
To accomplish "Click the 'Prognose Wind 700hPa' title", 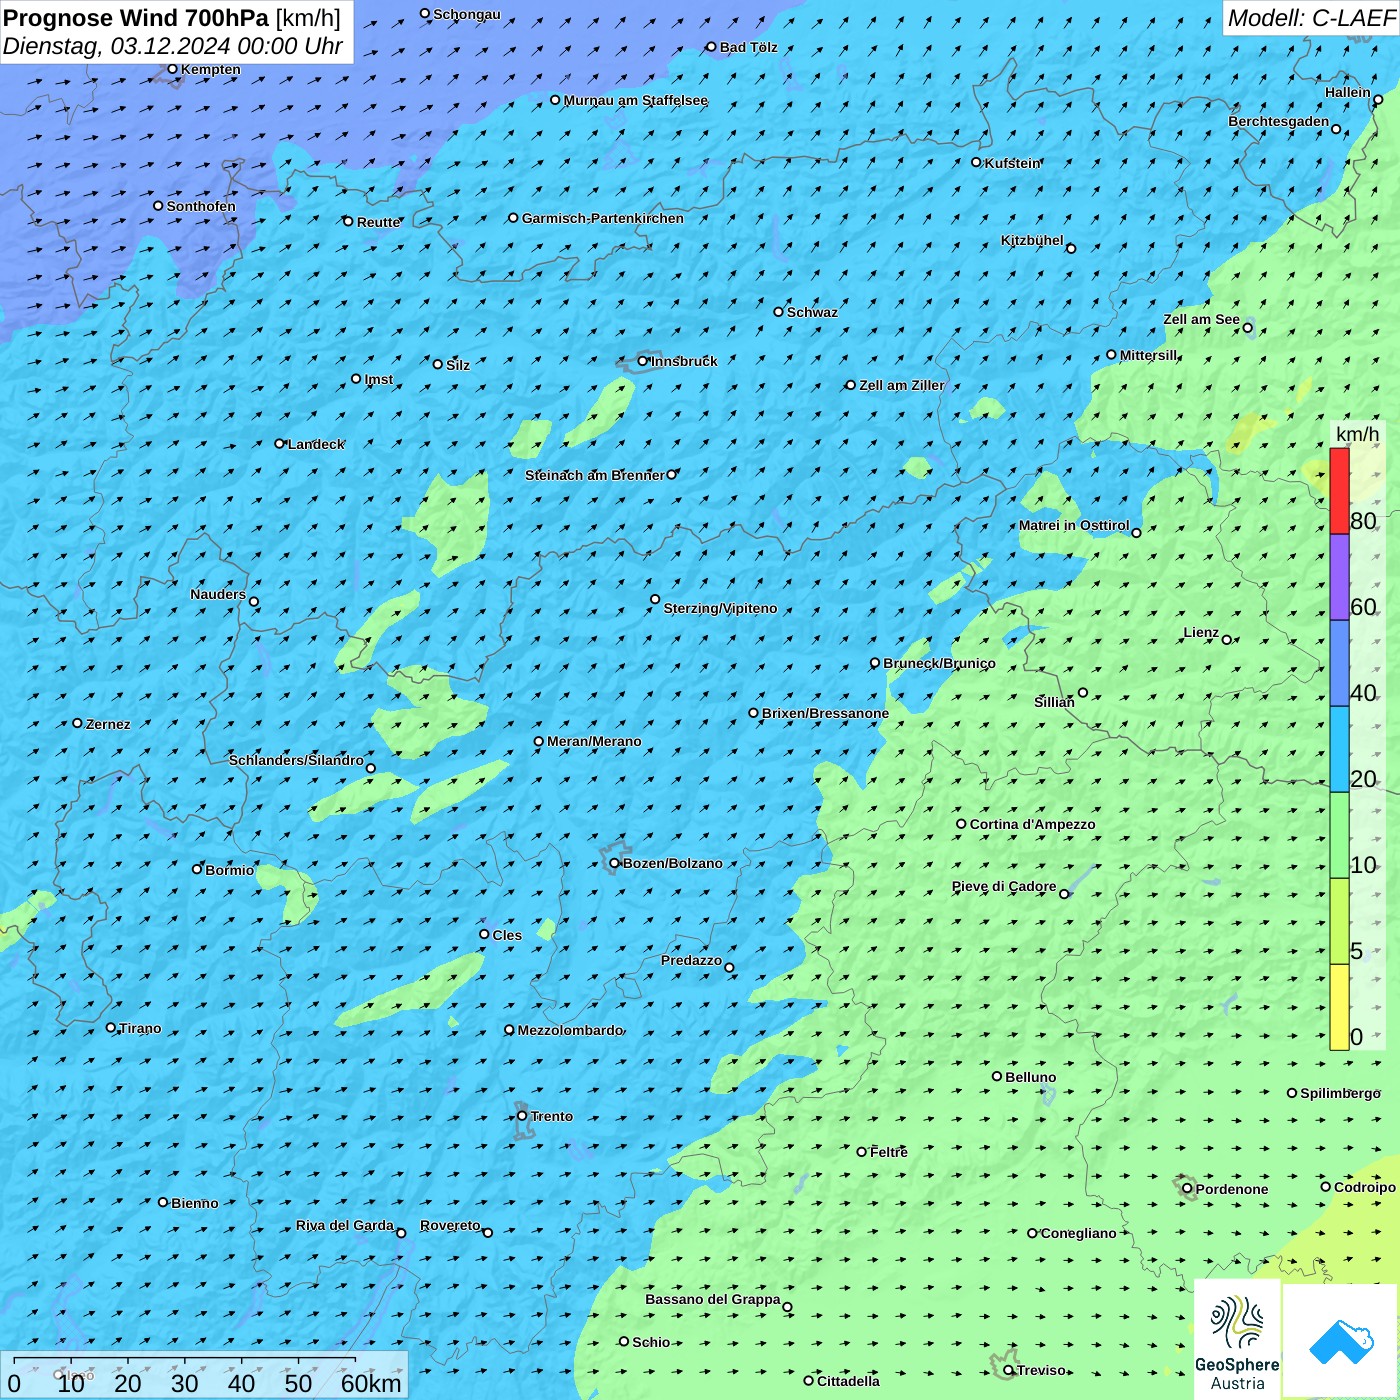I will pyautogui.click(x=136, y=18).
